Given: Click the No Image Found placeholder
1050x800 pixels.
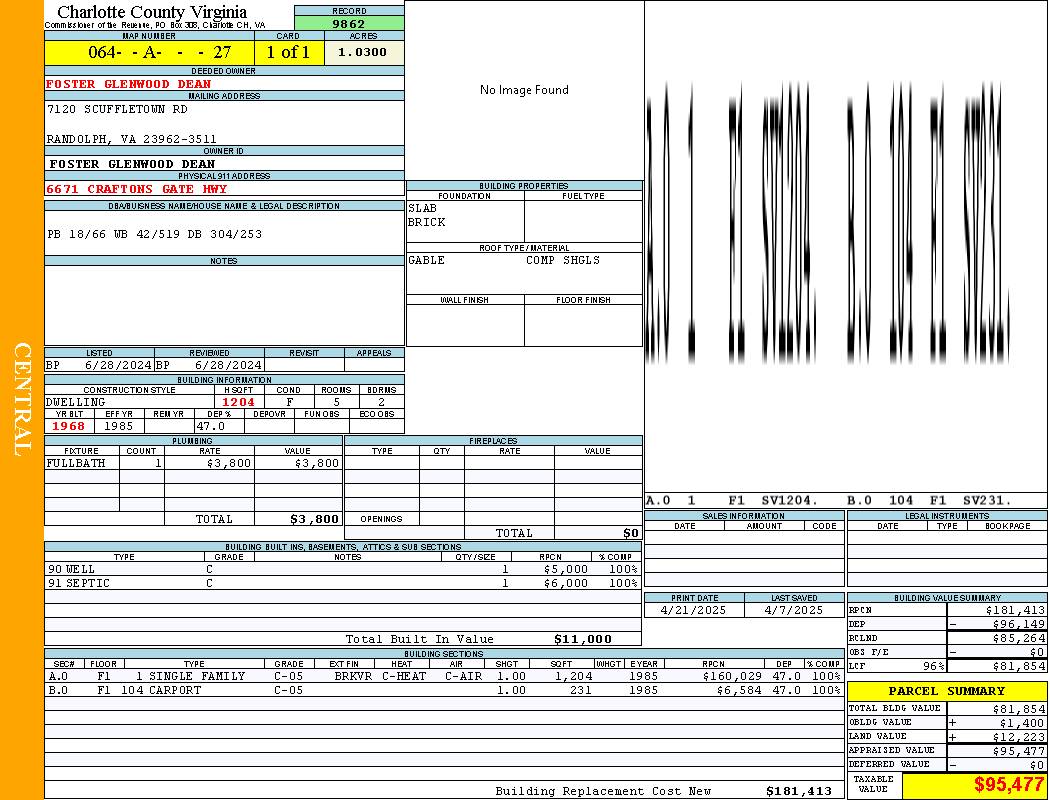Looking at the screenshot, I should 524,90.
